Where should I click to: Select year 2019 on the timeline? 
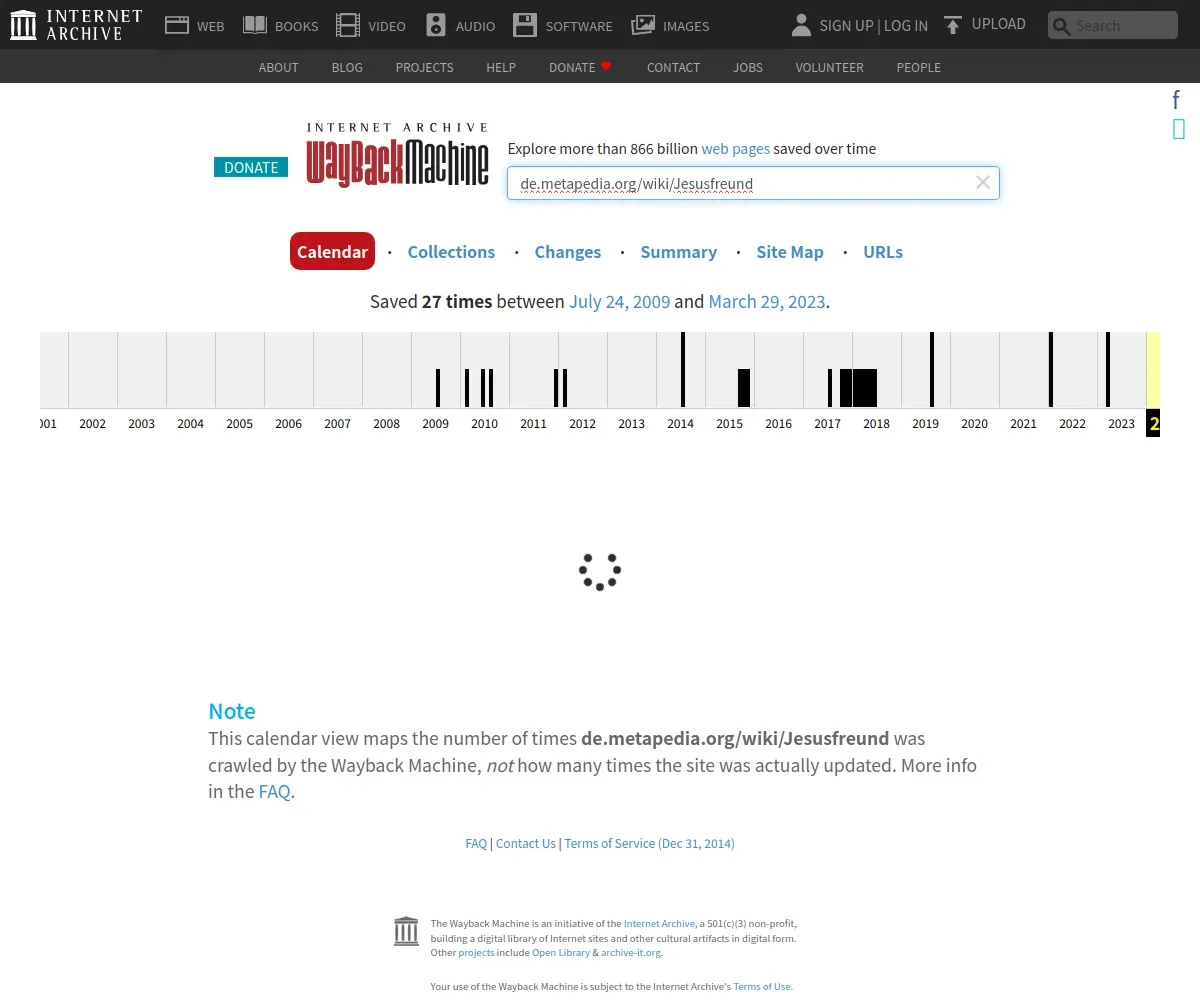pos(925,424)
